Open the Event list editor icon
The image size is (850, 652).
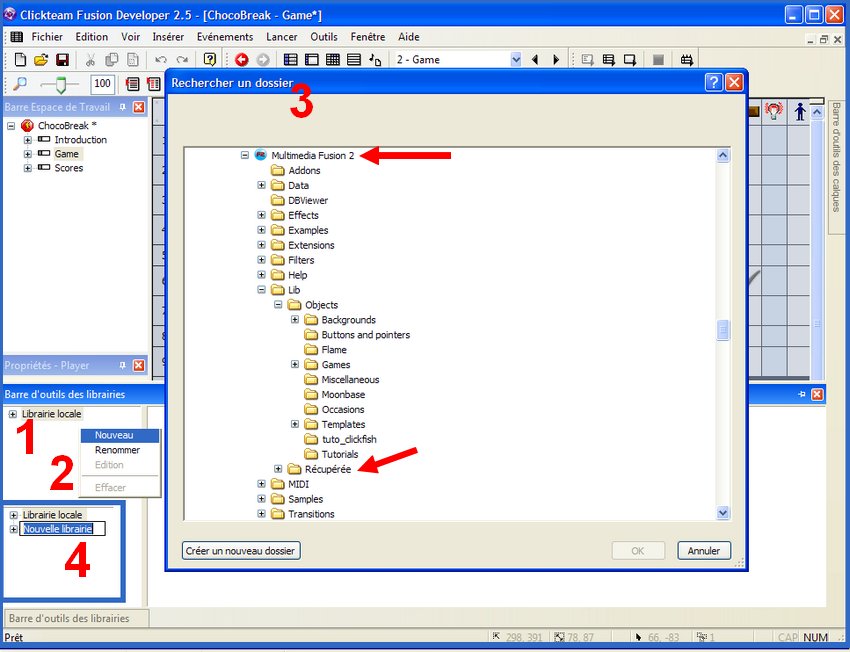tap(354, 60)
